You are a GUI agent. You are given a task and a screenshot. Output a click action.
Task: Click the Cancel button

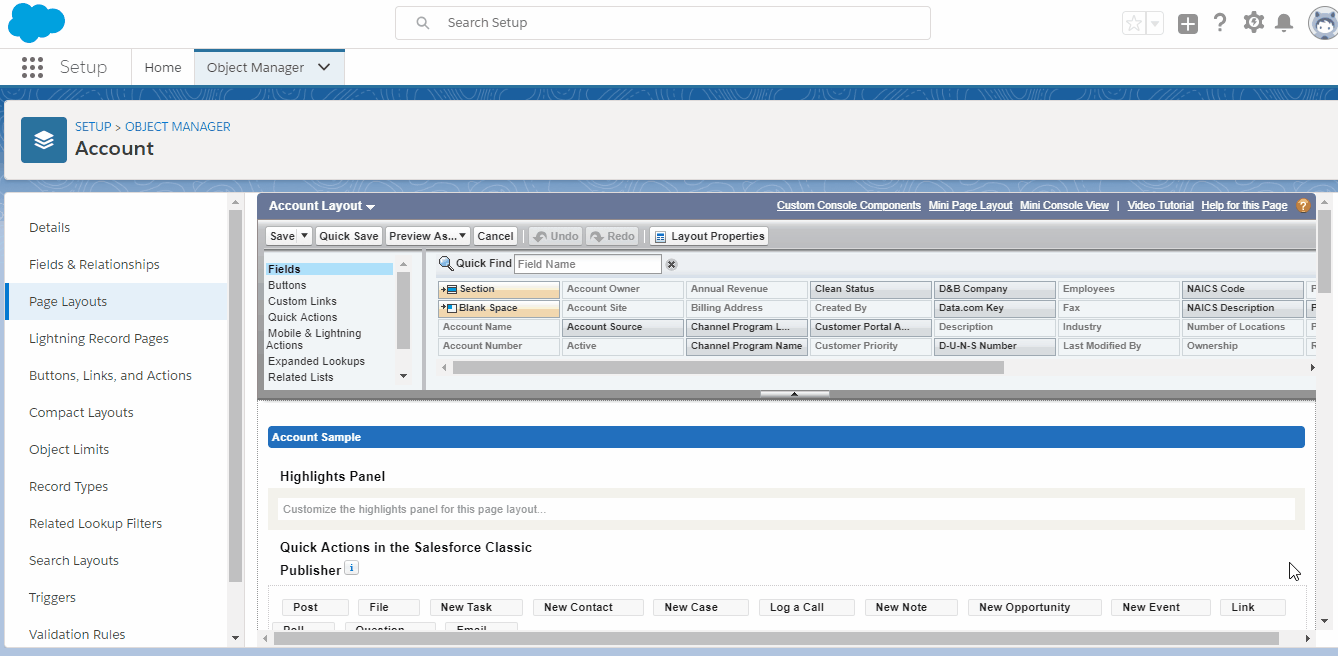495,236
